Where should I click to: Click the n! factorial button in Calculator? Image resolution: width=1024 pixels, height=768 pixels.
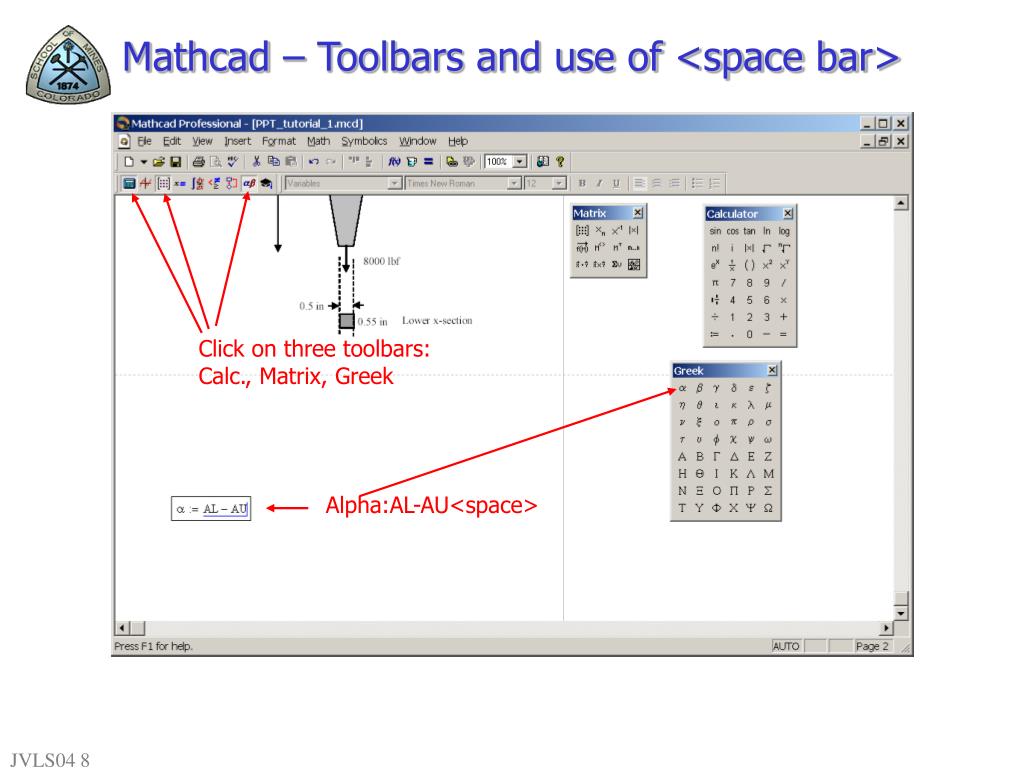(x=715, y=248)
